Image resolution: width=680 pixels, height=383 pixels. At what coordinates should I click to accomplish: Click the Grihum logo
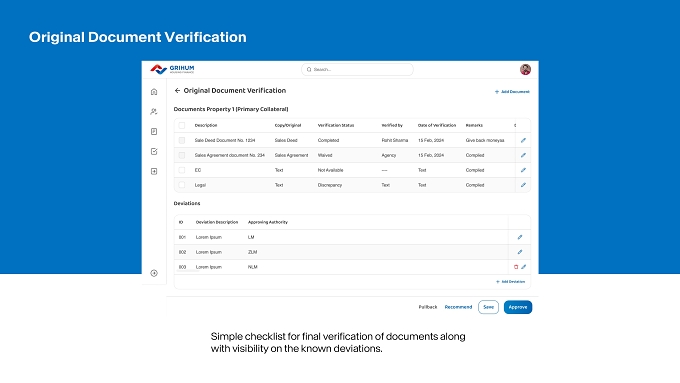(172, 69)
